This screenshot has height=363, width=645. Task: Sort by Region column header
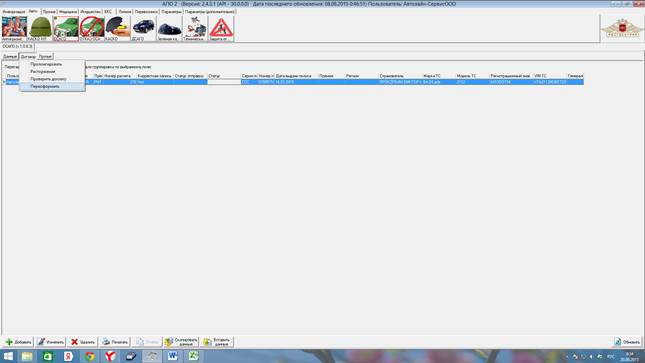click(x=362, y=76)
